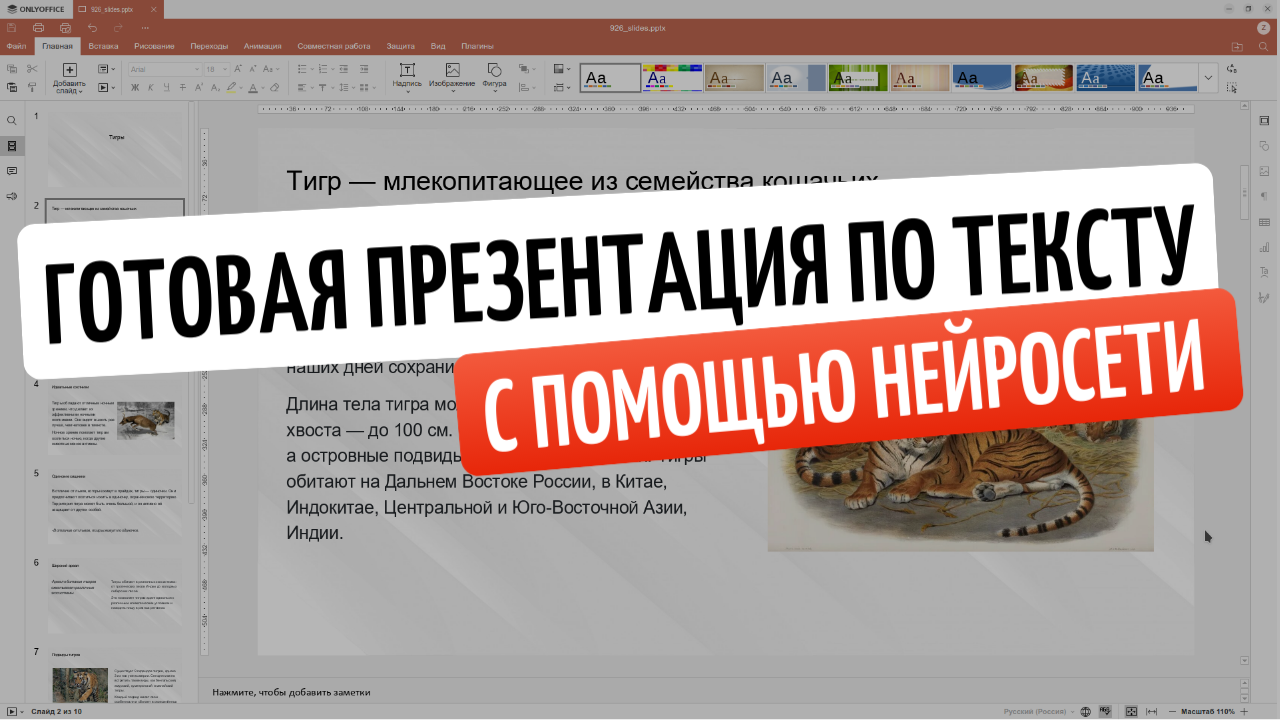Decrease the font size
This screenshot has width=1280, height=720.
pos(253,69)
